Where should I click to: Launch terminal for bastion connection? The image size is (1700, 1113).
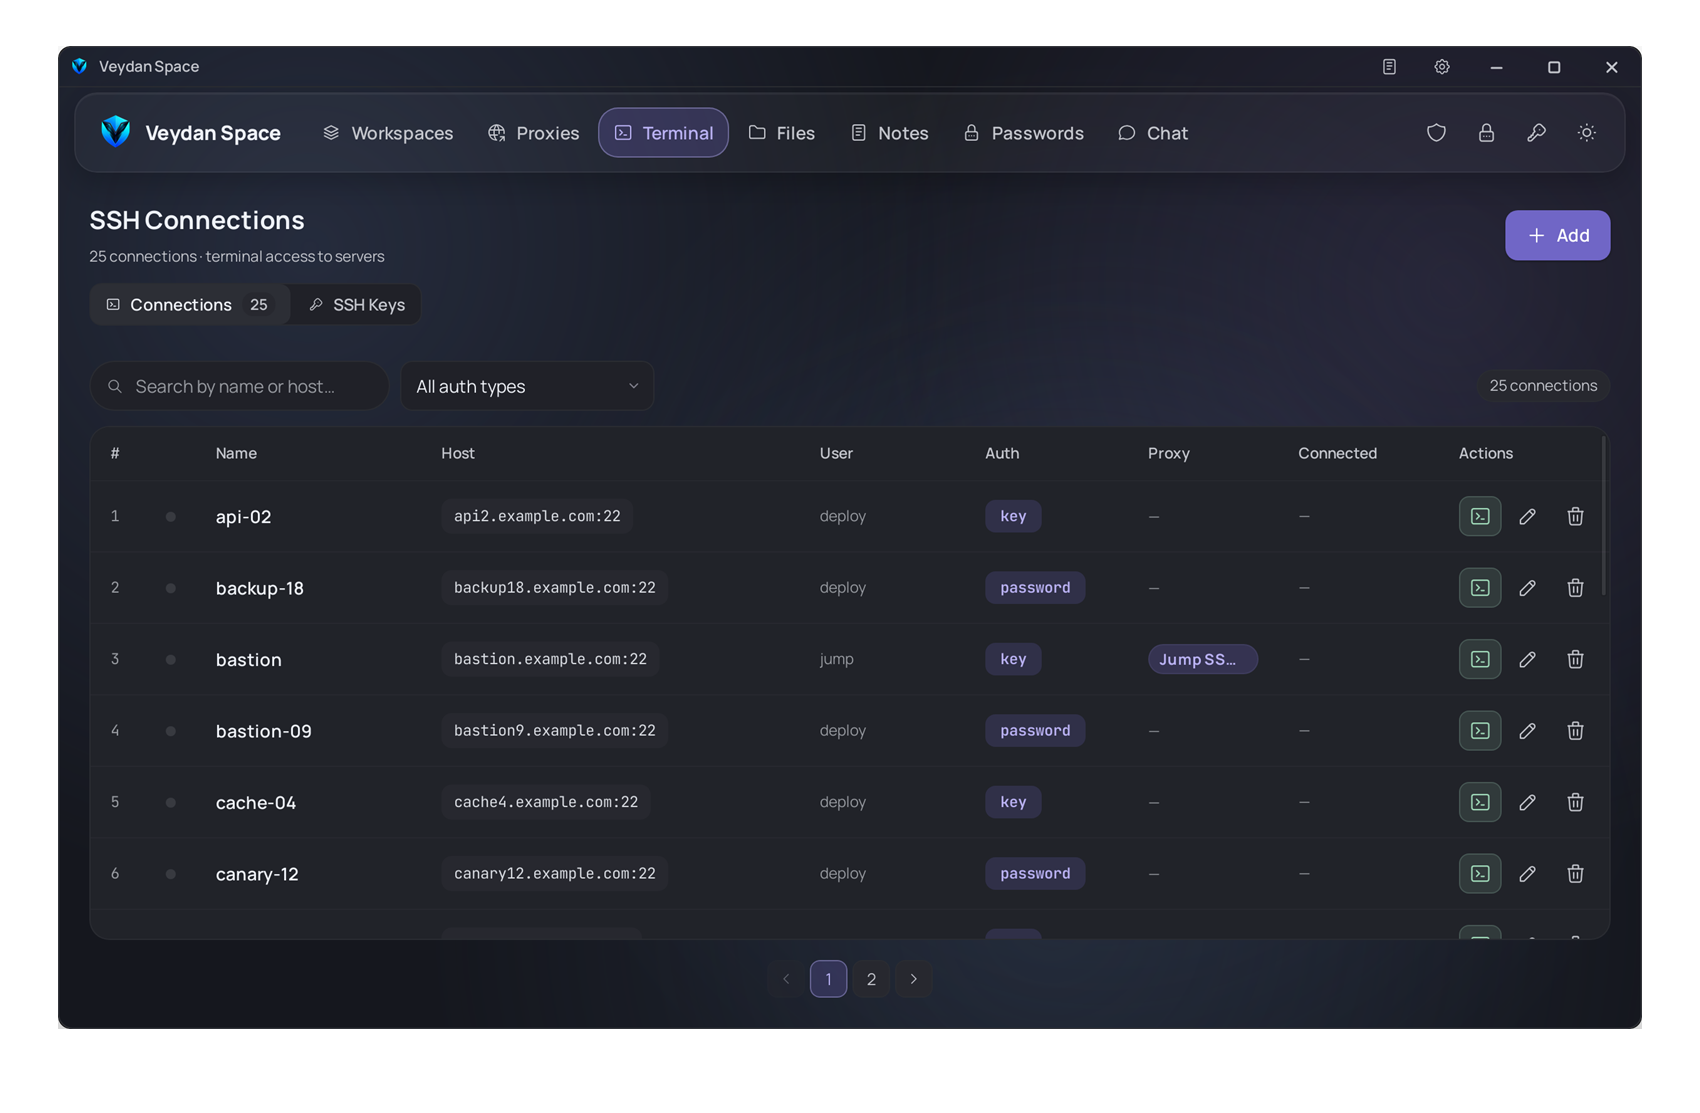pyautogui.click(x=1480, y=659)
